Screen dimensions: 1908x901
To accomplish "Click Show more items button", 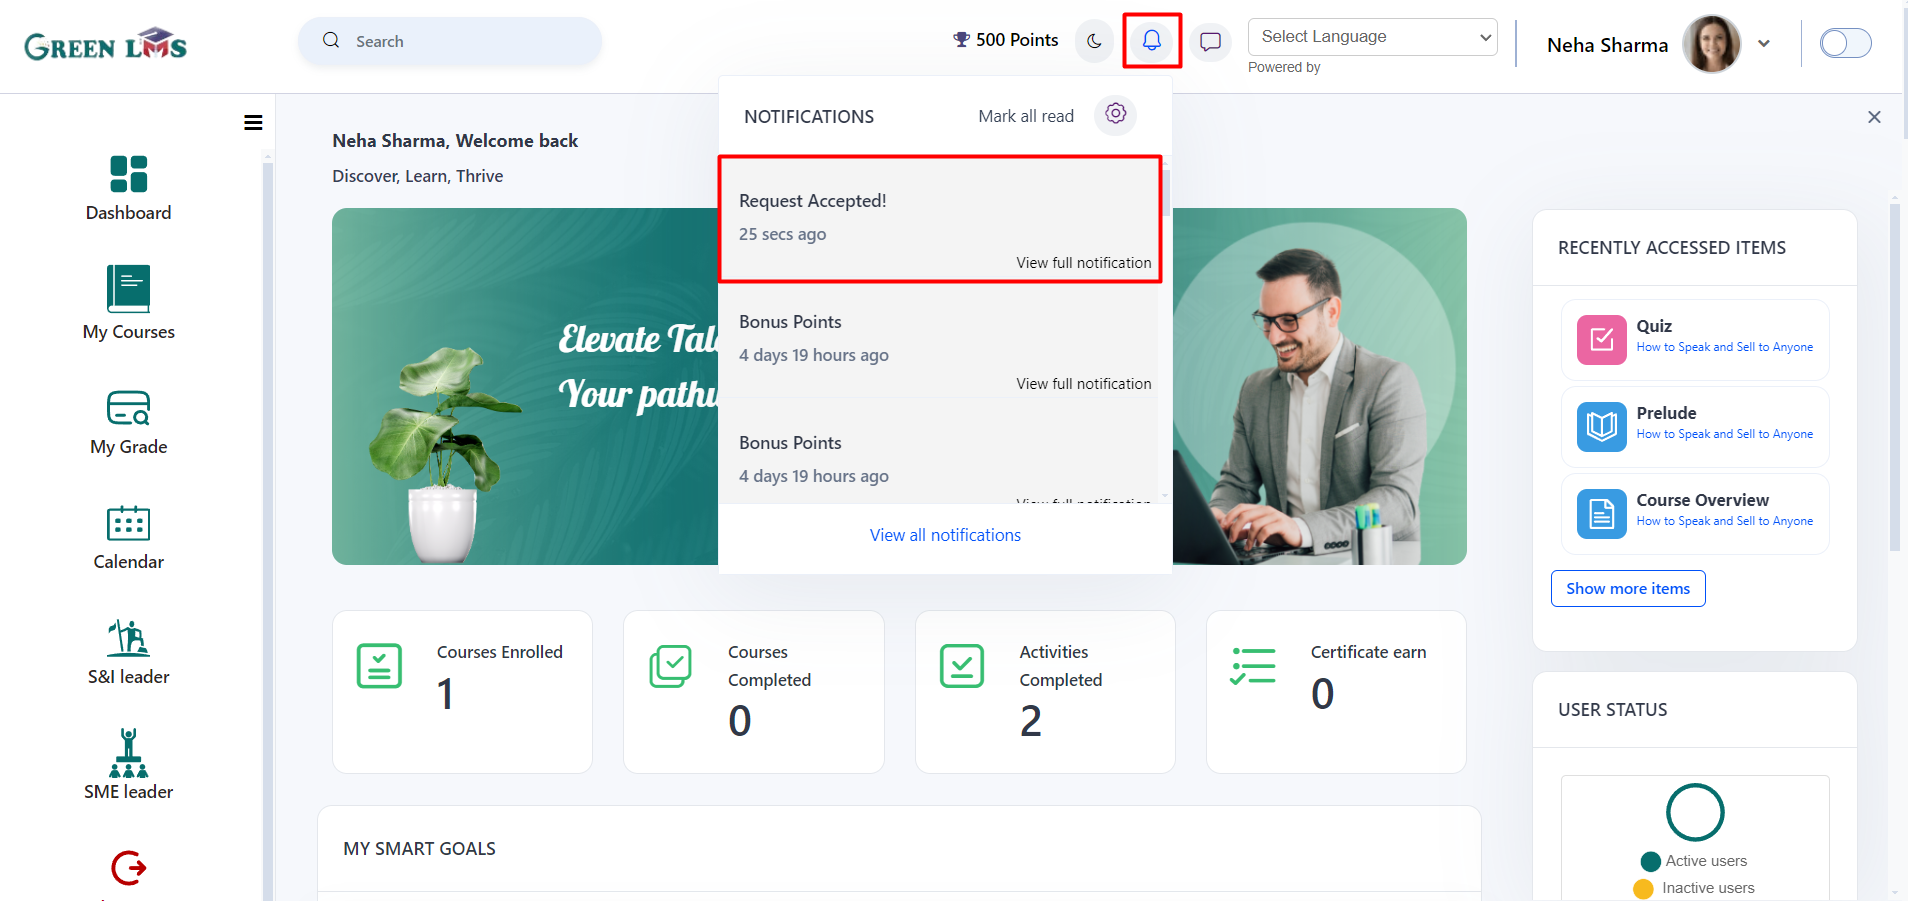I will pos(1628,589).
